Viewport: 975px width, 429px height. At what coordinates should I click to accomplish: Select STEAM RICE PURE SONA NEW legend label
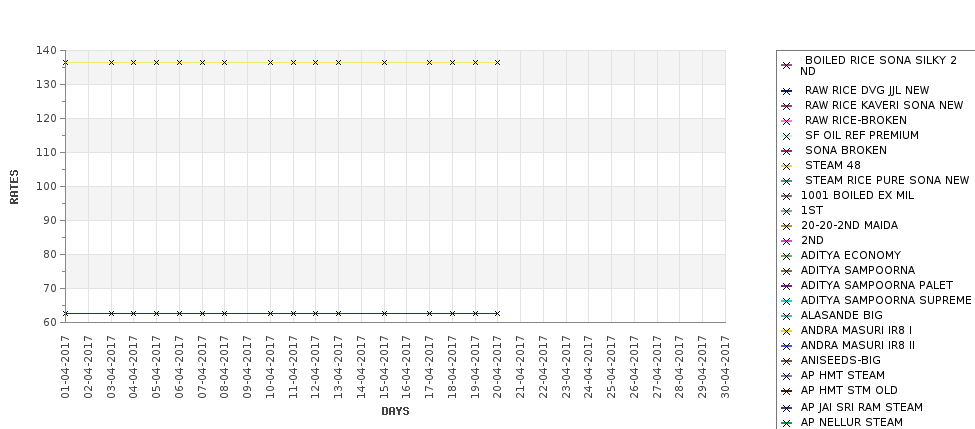[887, 180]
